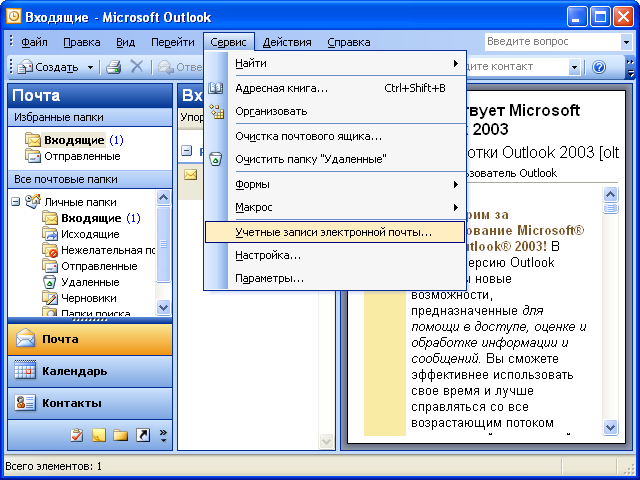Click the Notes yellow icon in navigation strip
640x480 pixels.
[99, 435]
